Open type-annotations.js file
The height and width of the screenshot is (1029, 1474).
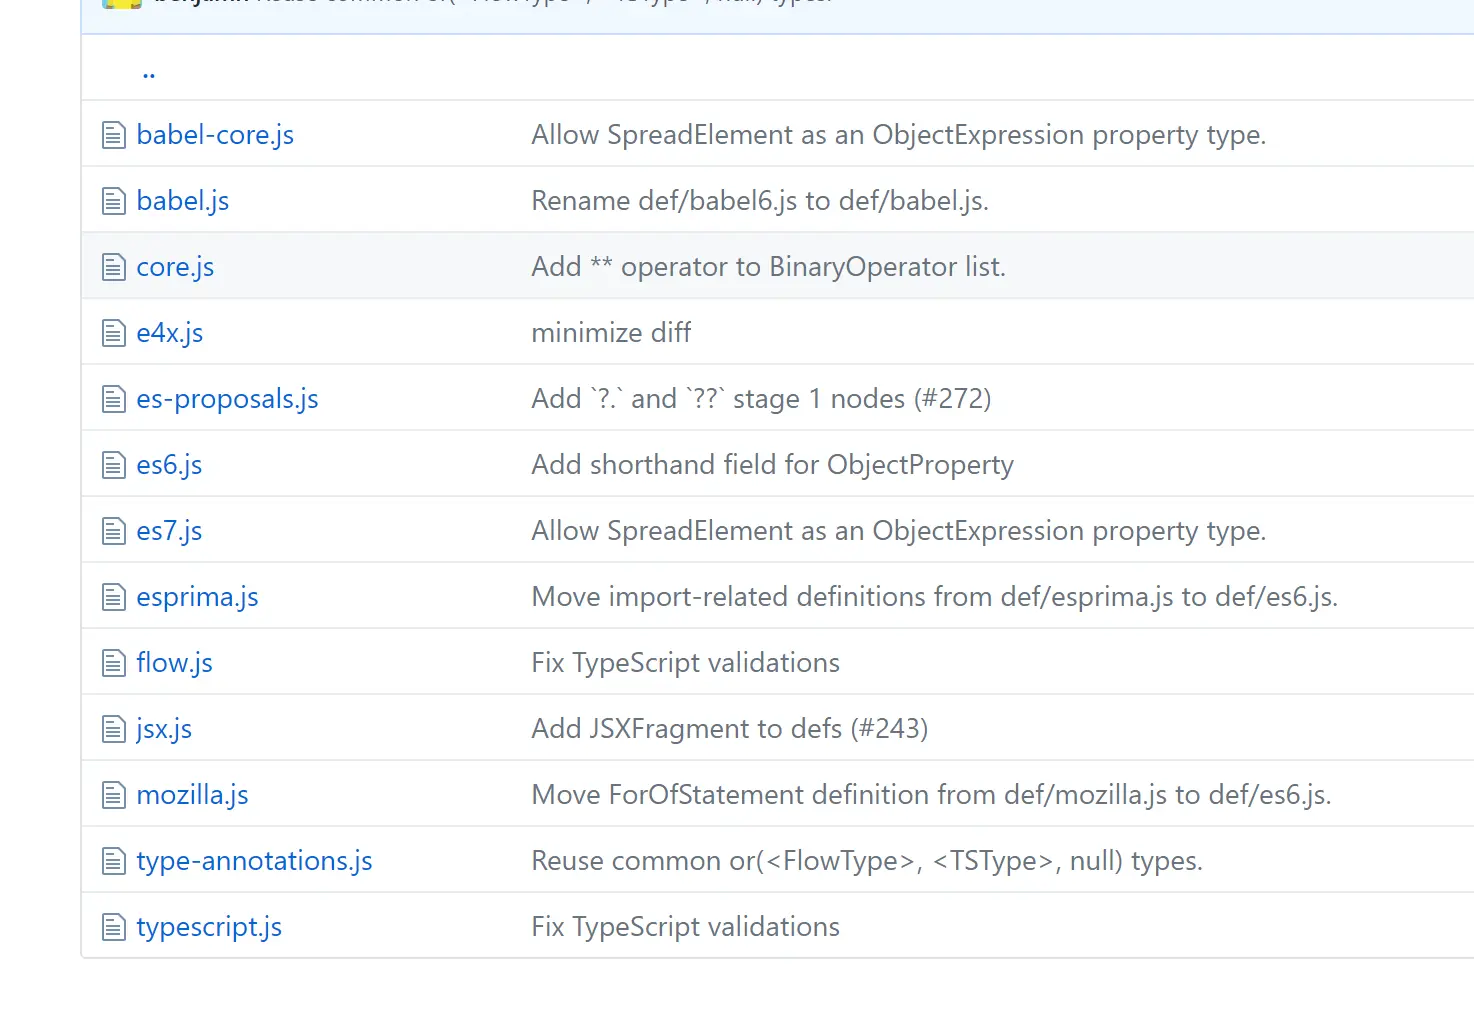tap(254, 861)
